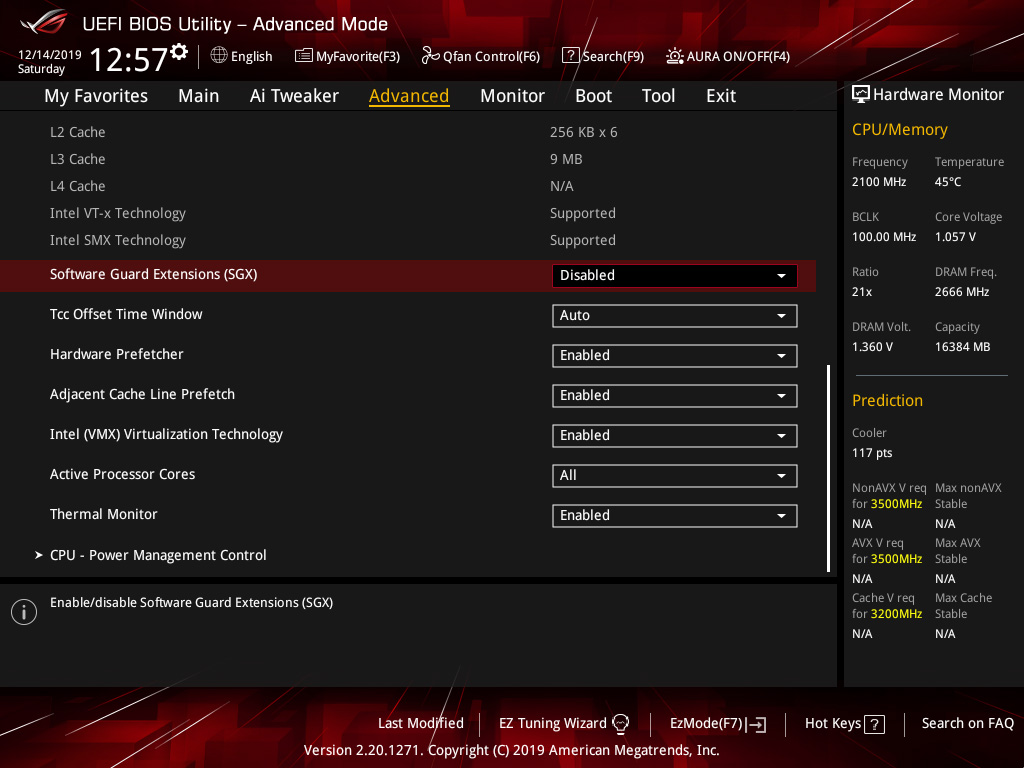Viewport: 1024px width, 768px height.
Task: Click the MyFavorite list icon
Action: pyautogui.click(x=304, y=56)
